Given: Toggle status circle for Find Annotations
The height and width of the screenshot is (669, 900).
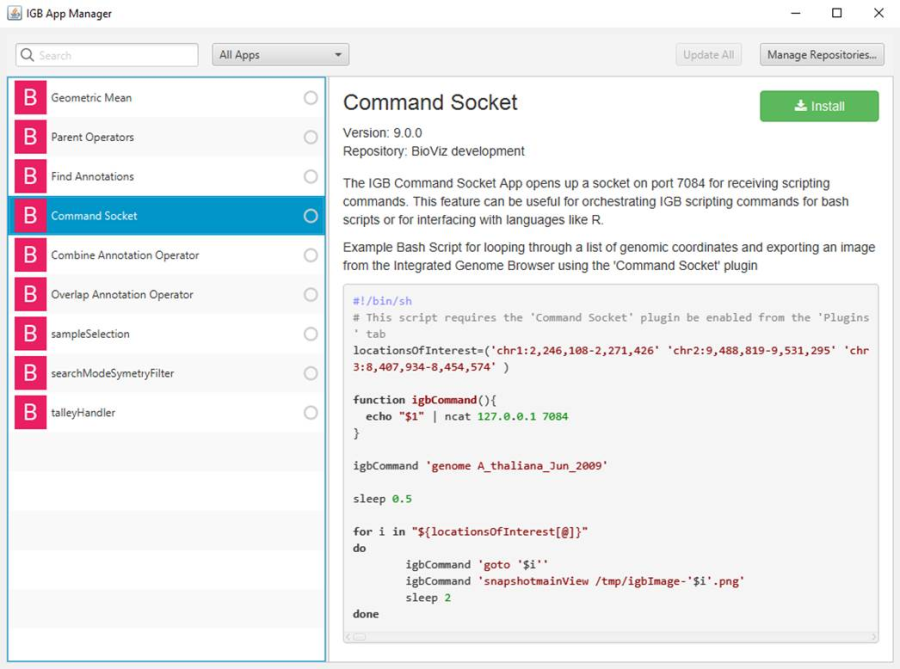Looking at the screenshot, I should click(311, 176).
